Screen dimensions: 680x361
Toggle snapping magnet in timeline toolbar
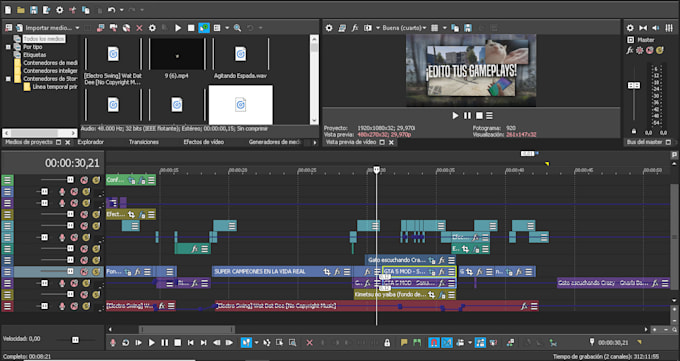click(434, 342)
